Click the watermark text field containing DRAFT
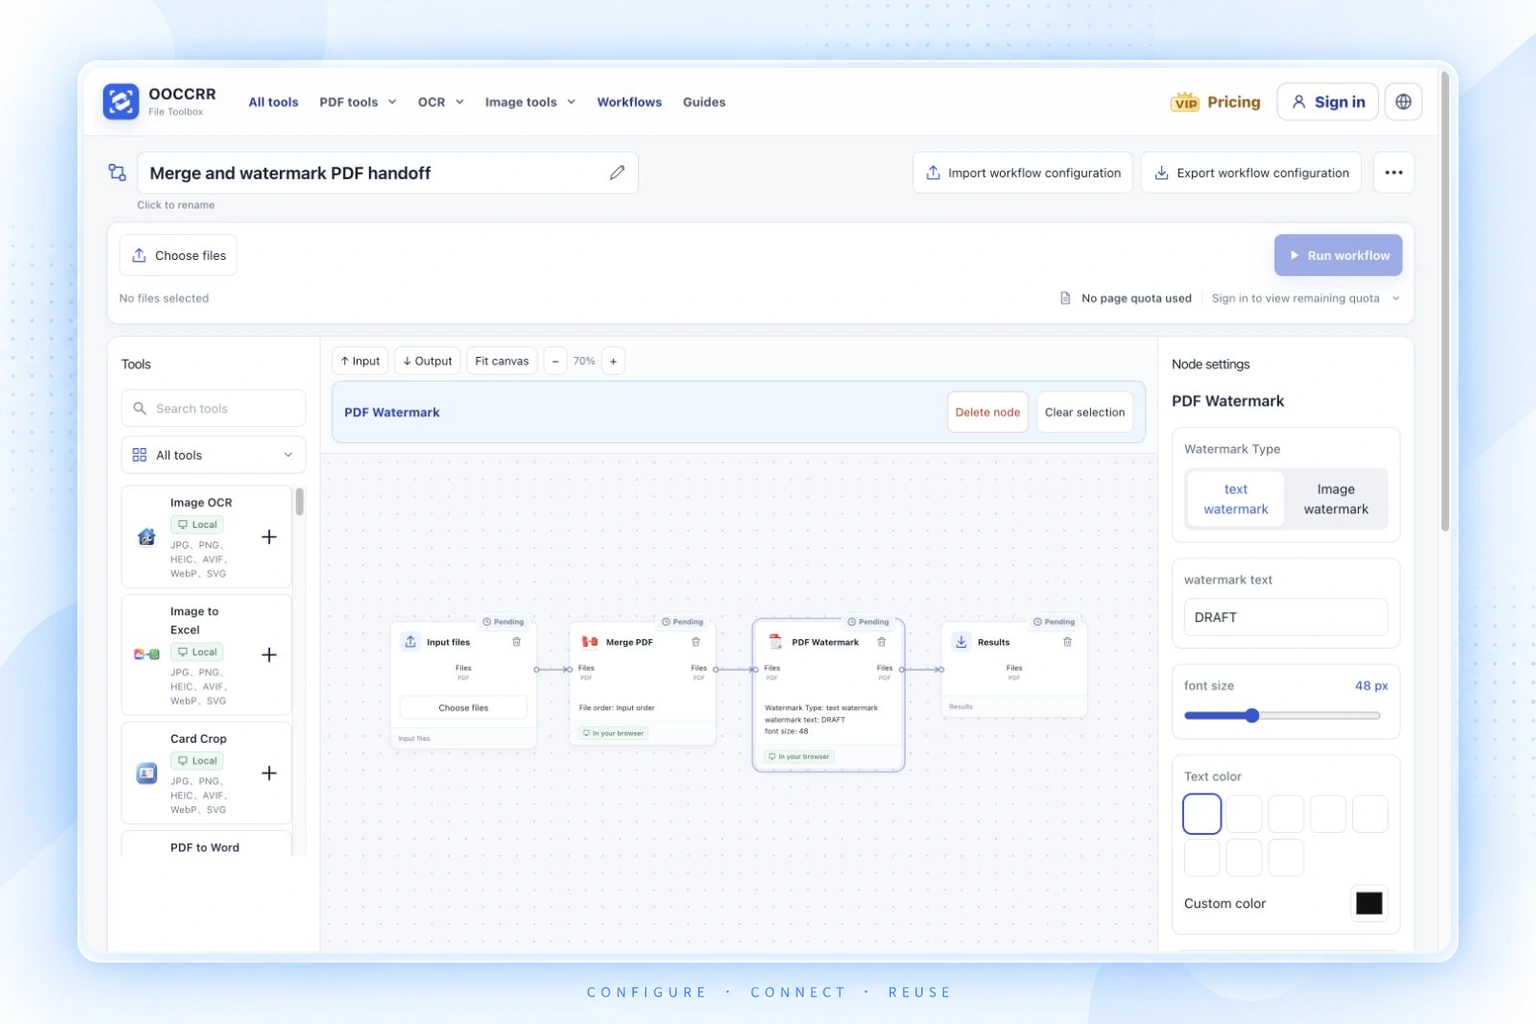1536x1024 pixels. [1285, 617]
